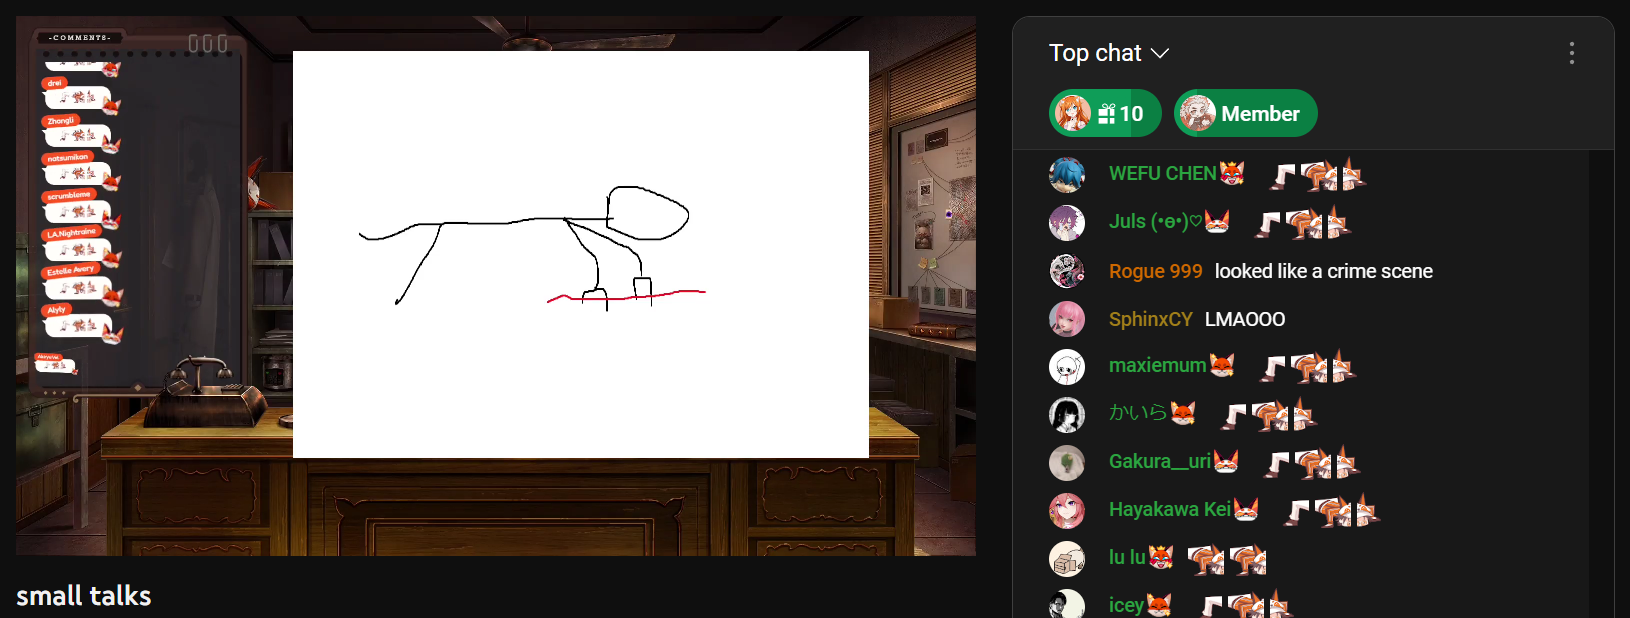Click the gifted memberships 10 chip

point(1105,113)
